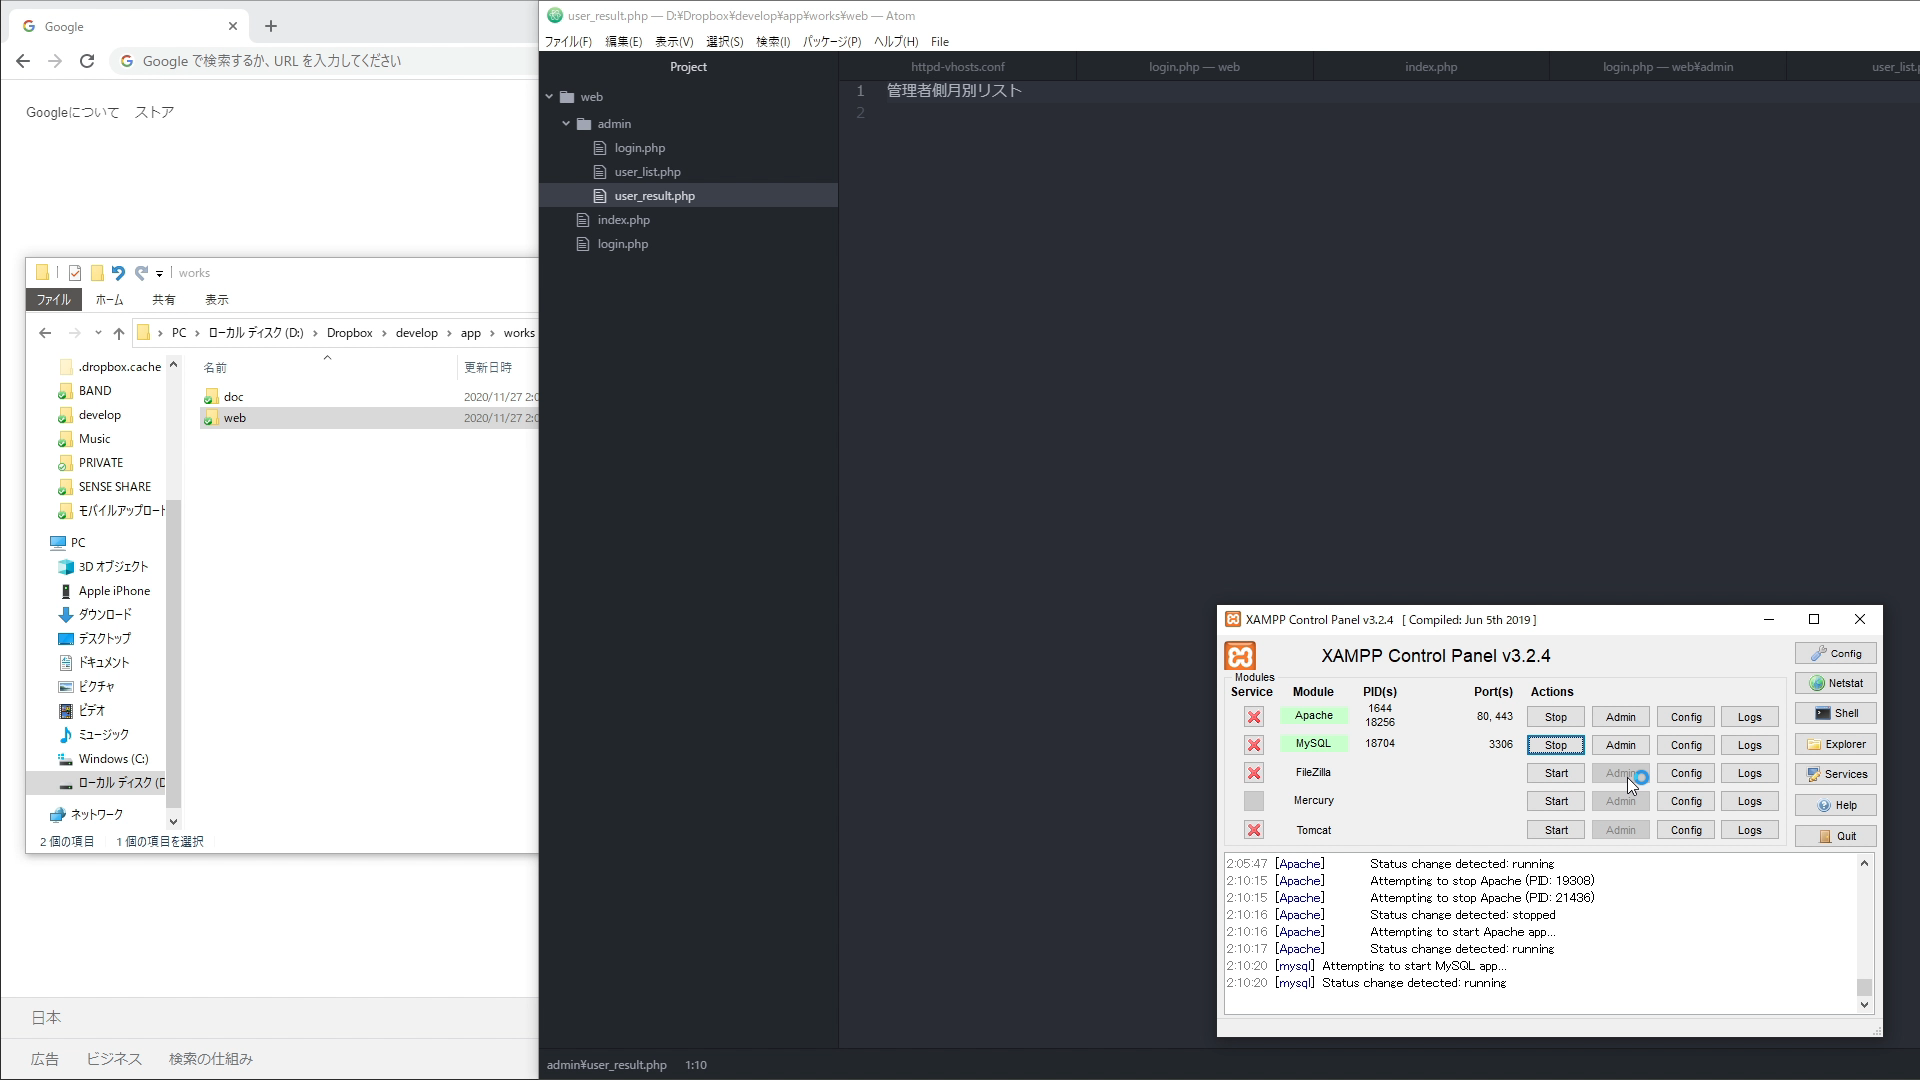This screenshot has height=1080, width=1920.
Task: Open Apache Admin page
Action: click(1621, 717)
